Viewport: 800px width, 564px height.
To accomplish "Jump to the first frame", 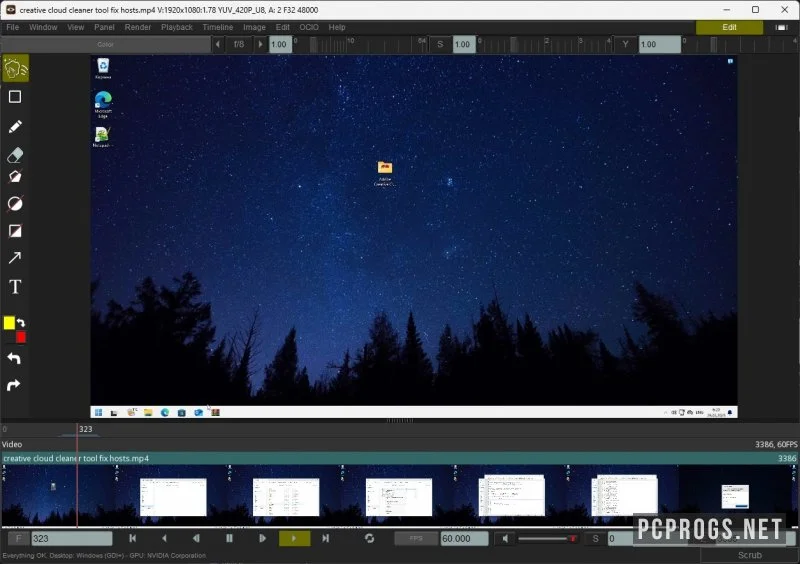I will point(133,538).
